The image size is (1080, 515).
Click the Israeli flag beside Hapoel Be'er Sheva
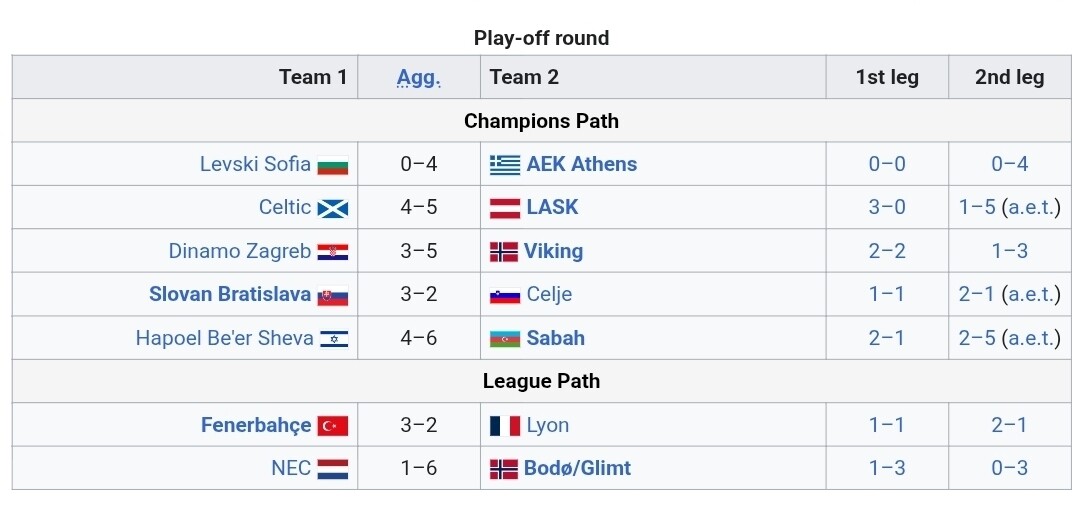tap(334, 338)
